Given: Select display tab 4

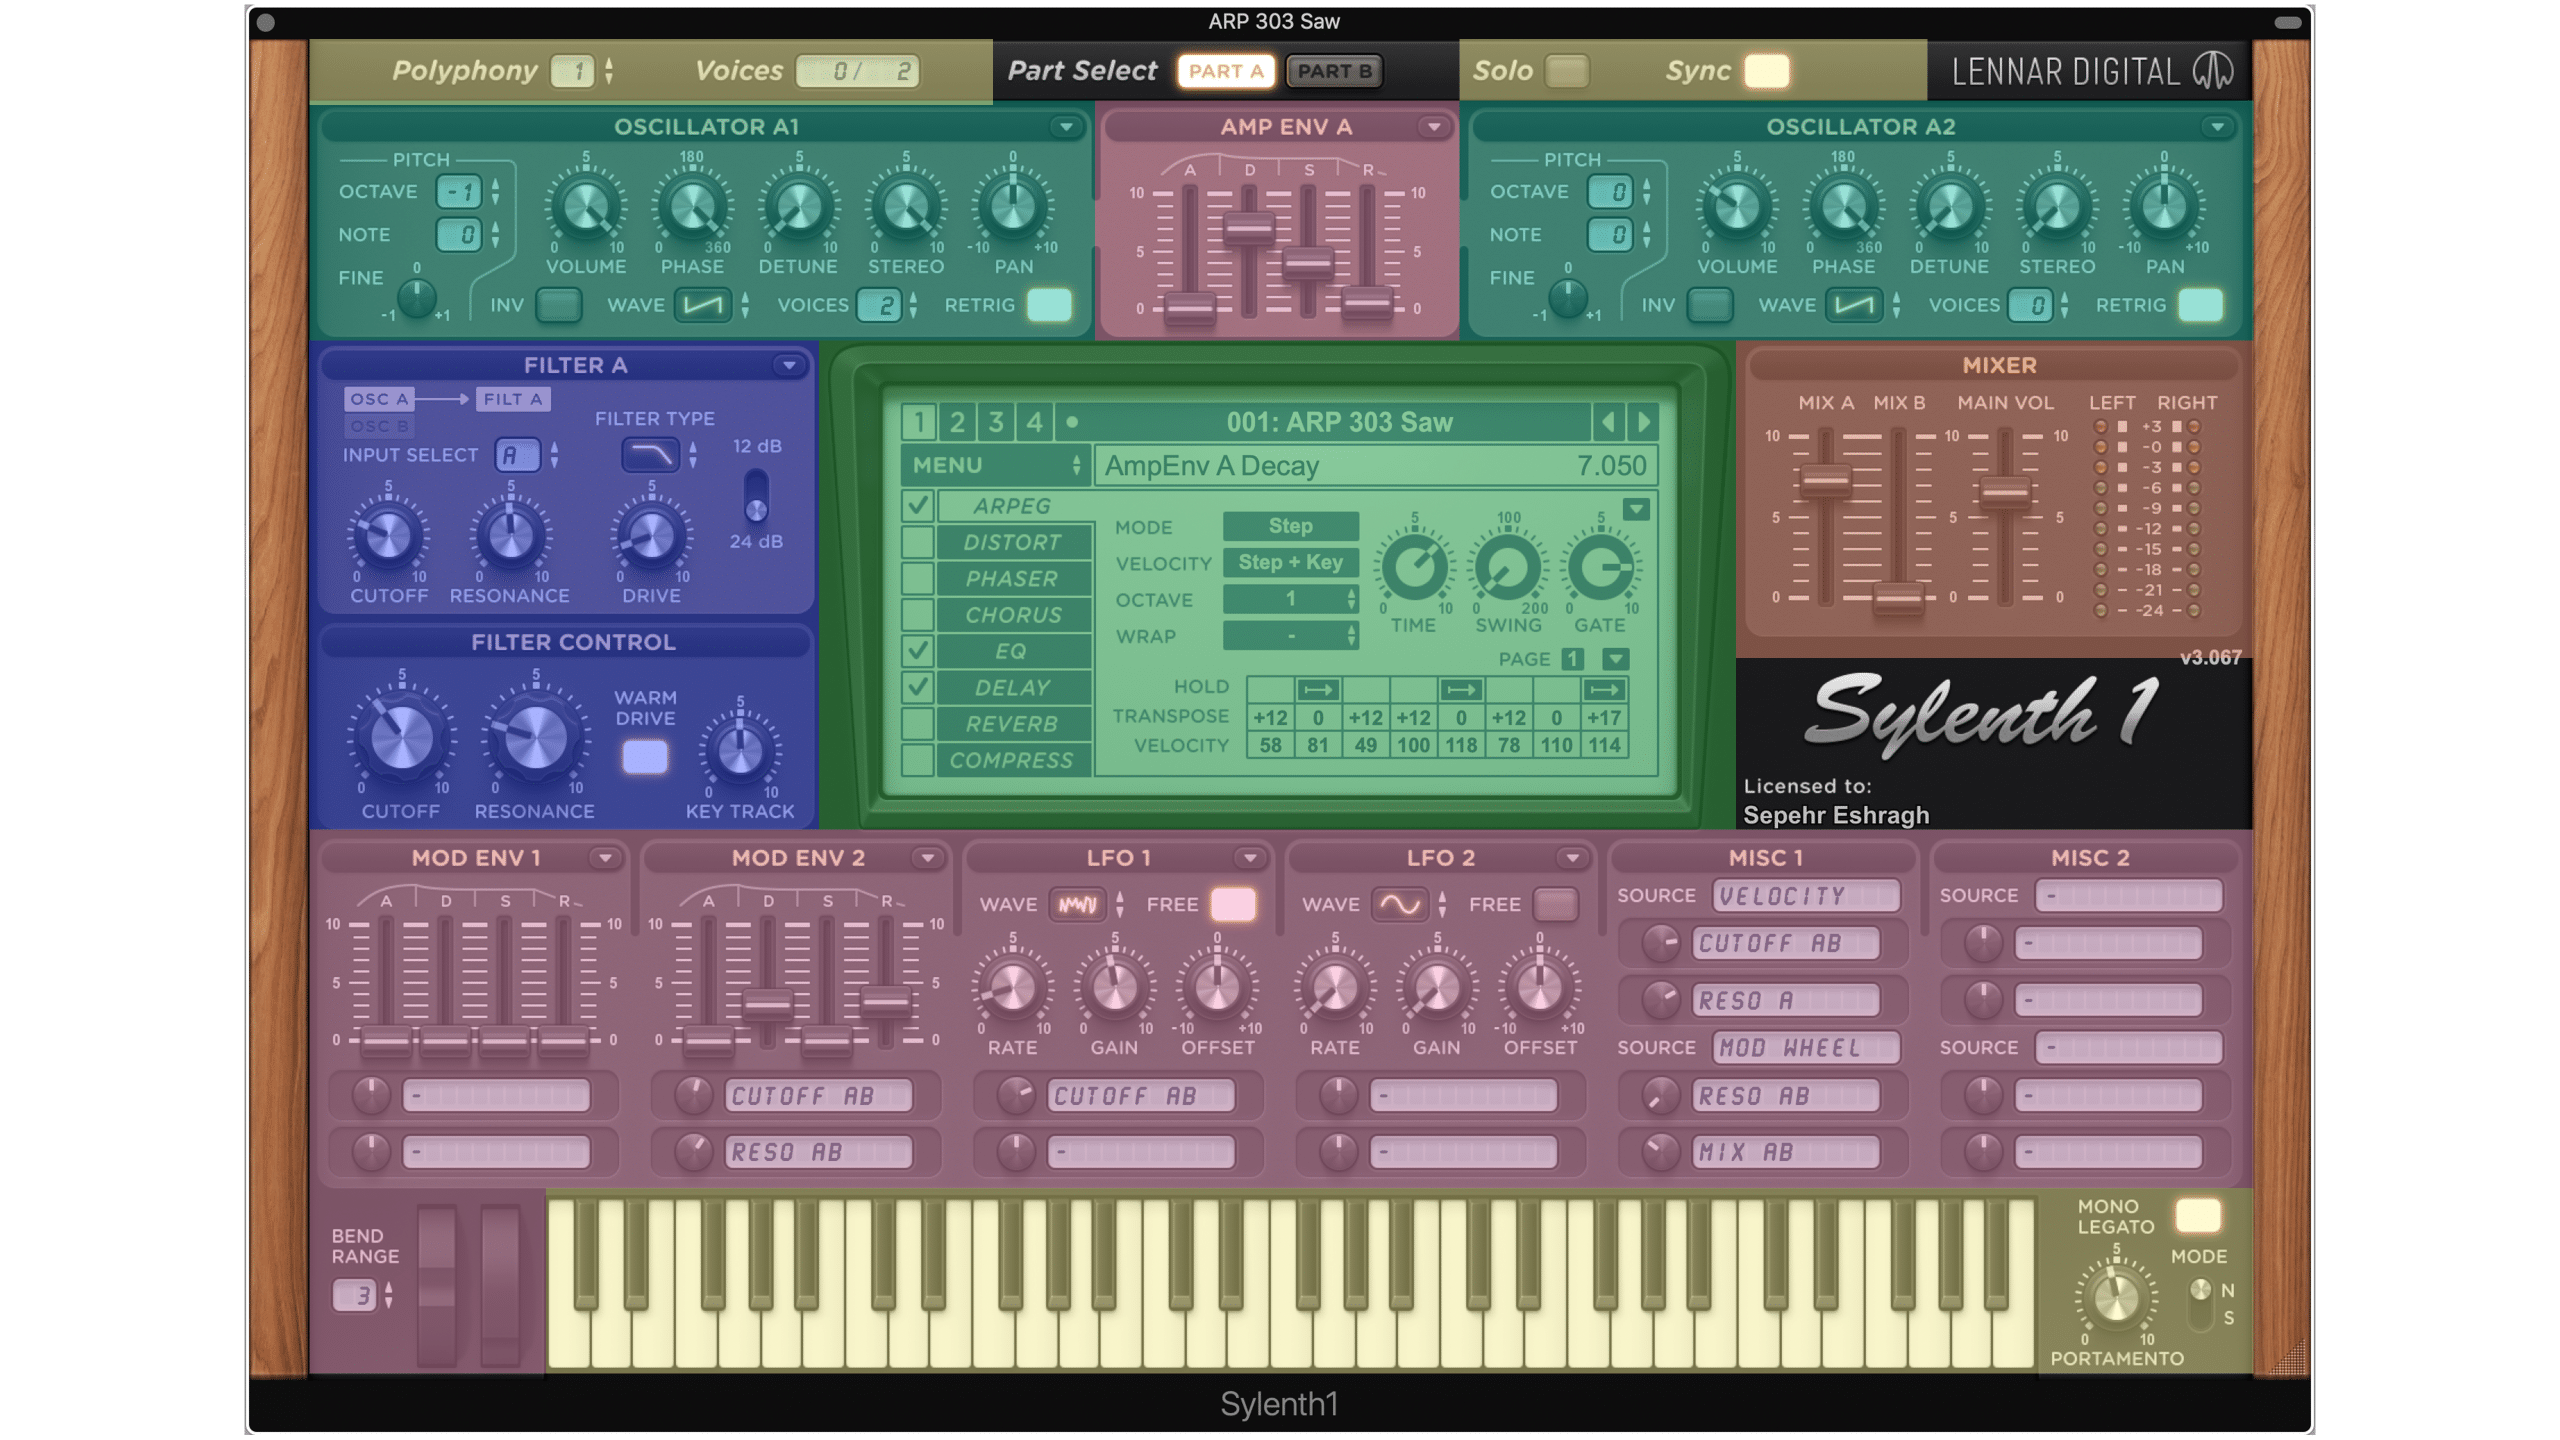Looking at the screenshot, I should [x=1034, y=422].
